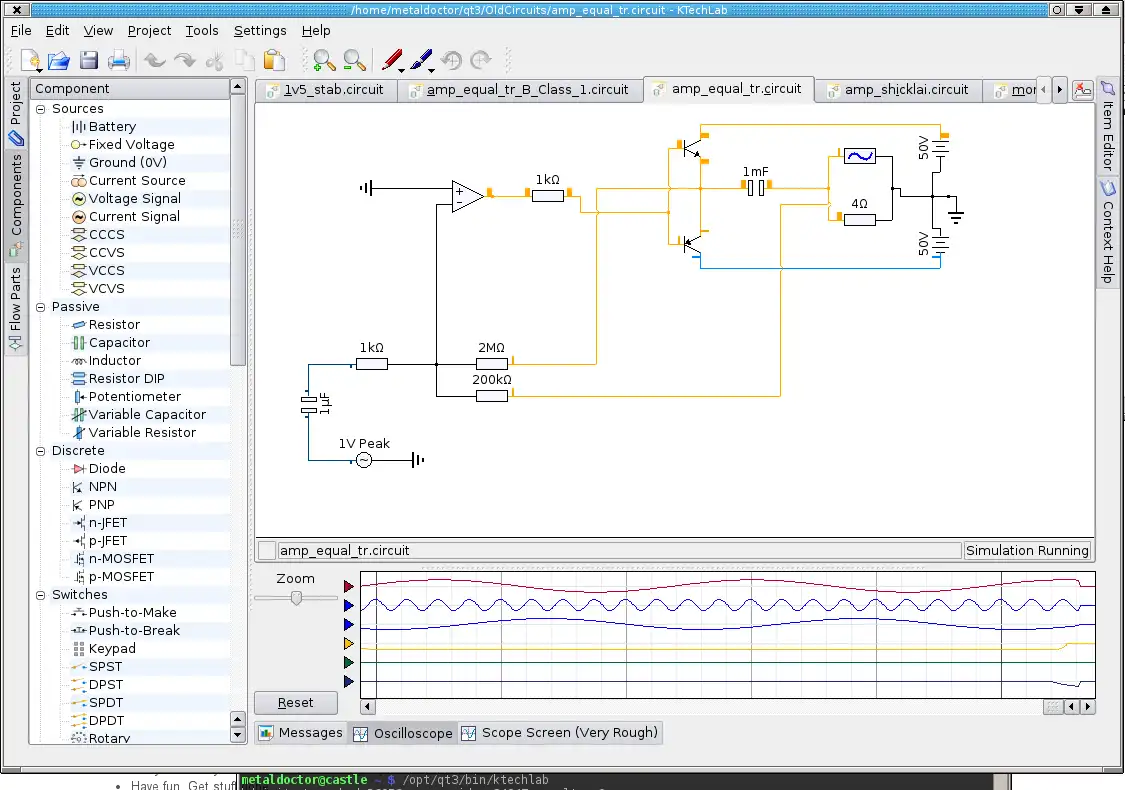
Task: Rotate the item clockwise
Action: pyautogui.click(x=481, y=60)
